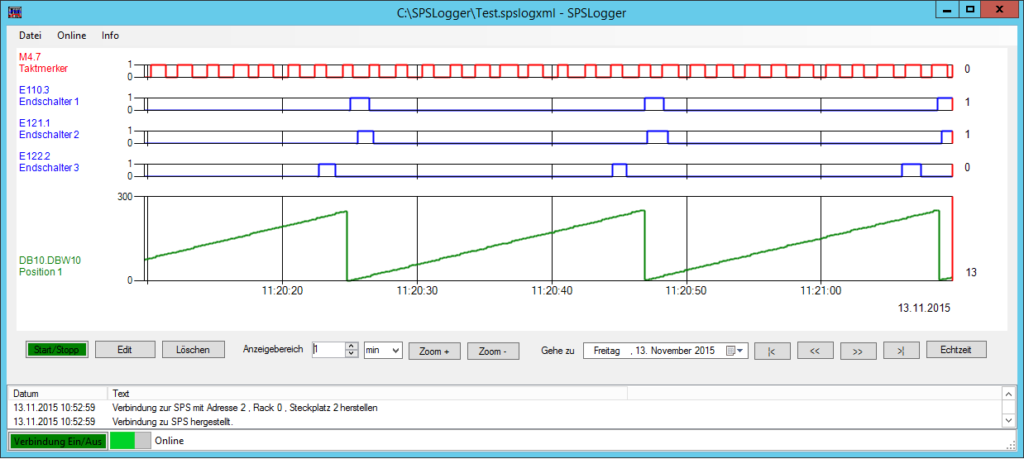Open the calendar dropdown of the date picker

[x=733, y=351]
